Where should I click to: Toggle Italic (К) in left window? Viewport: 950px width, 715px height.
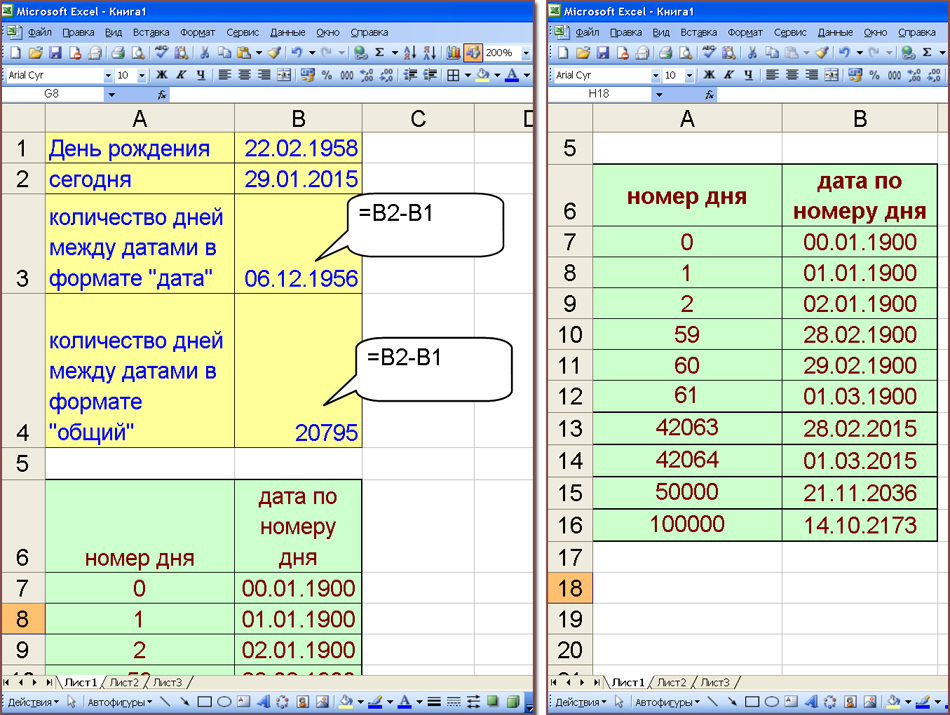pos(181,75)
